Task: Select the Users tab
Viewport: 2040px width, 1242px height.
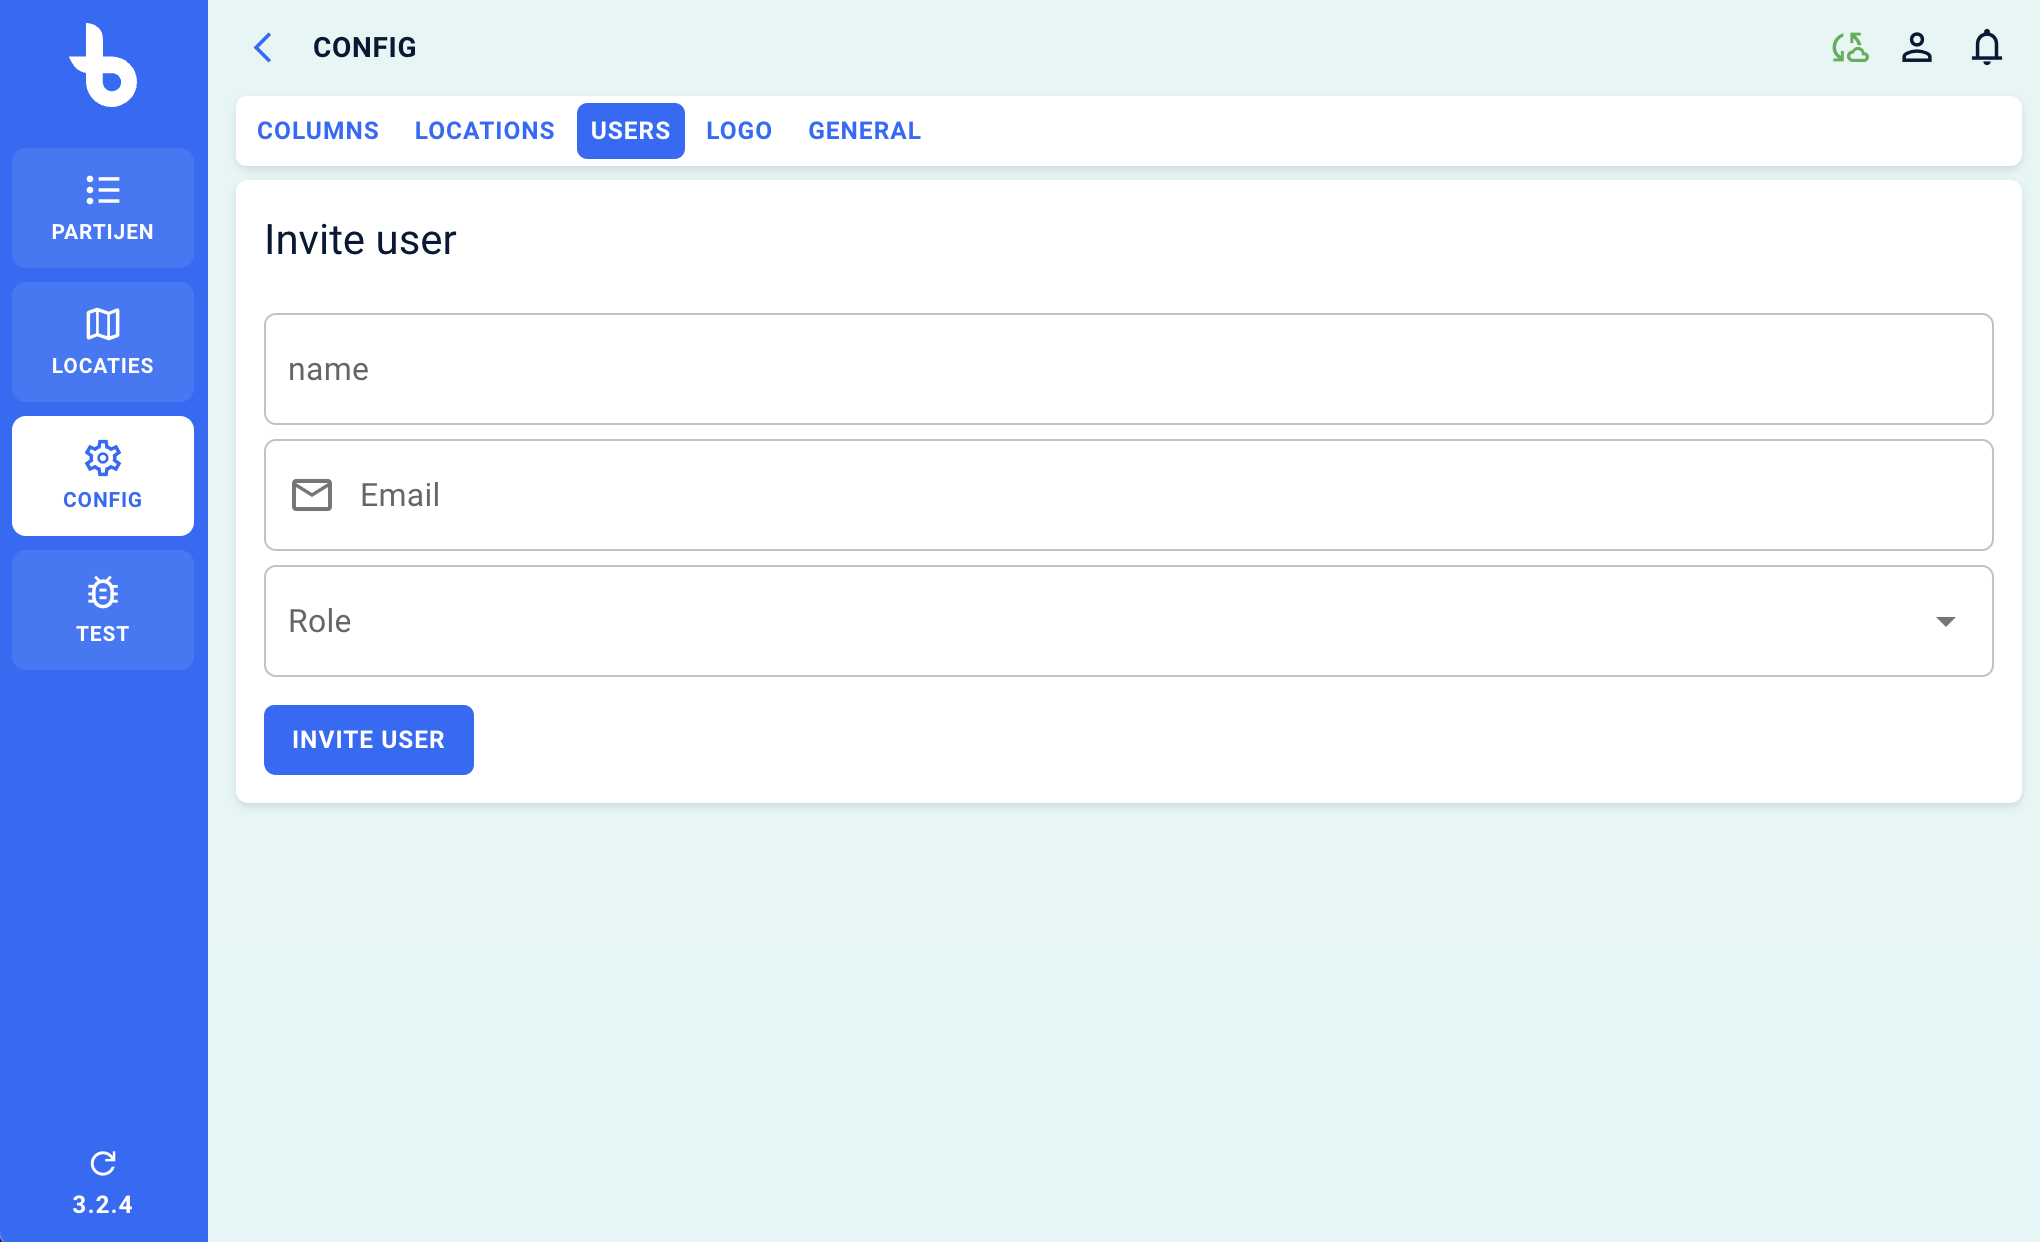Action: [631, 131]
